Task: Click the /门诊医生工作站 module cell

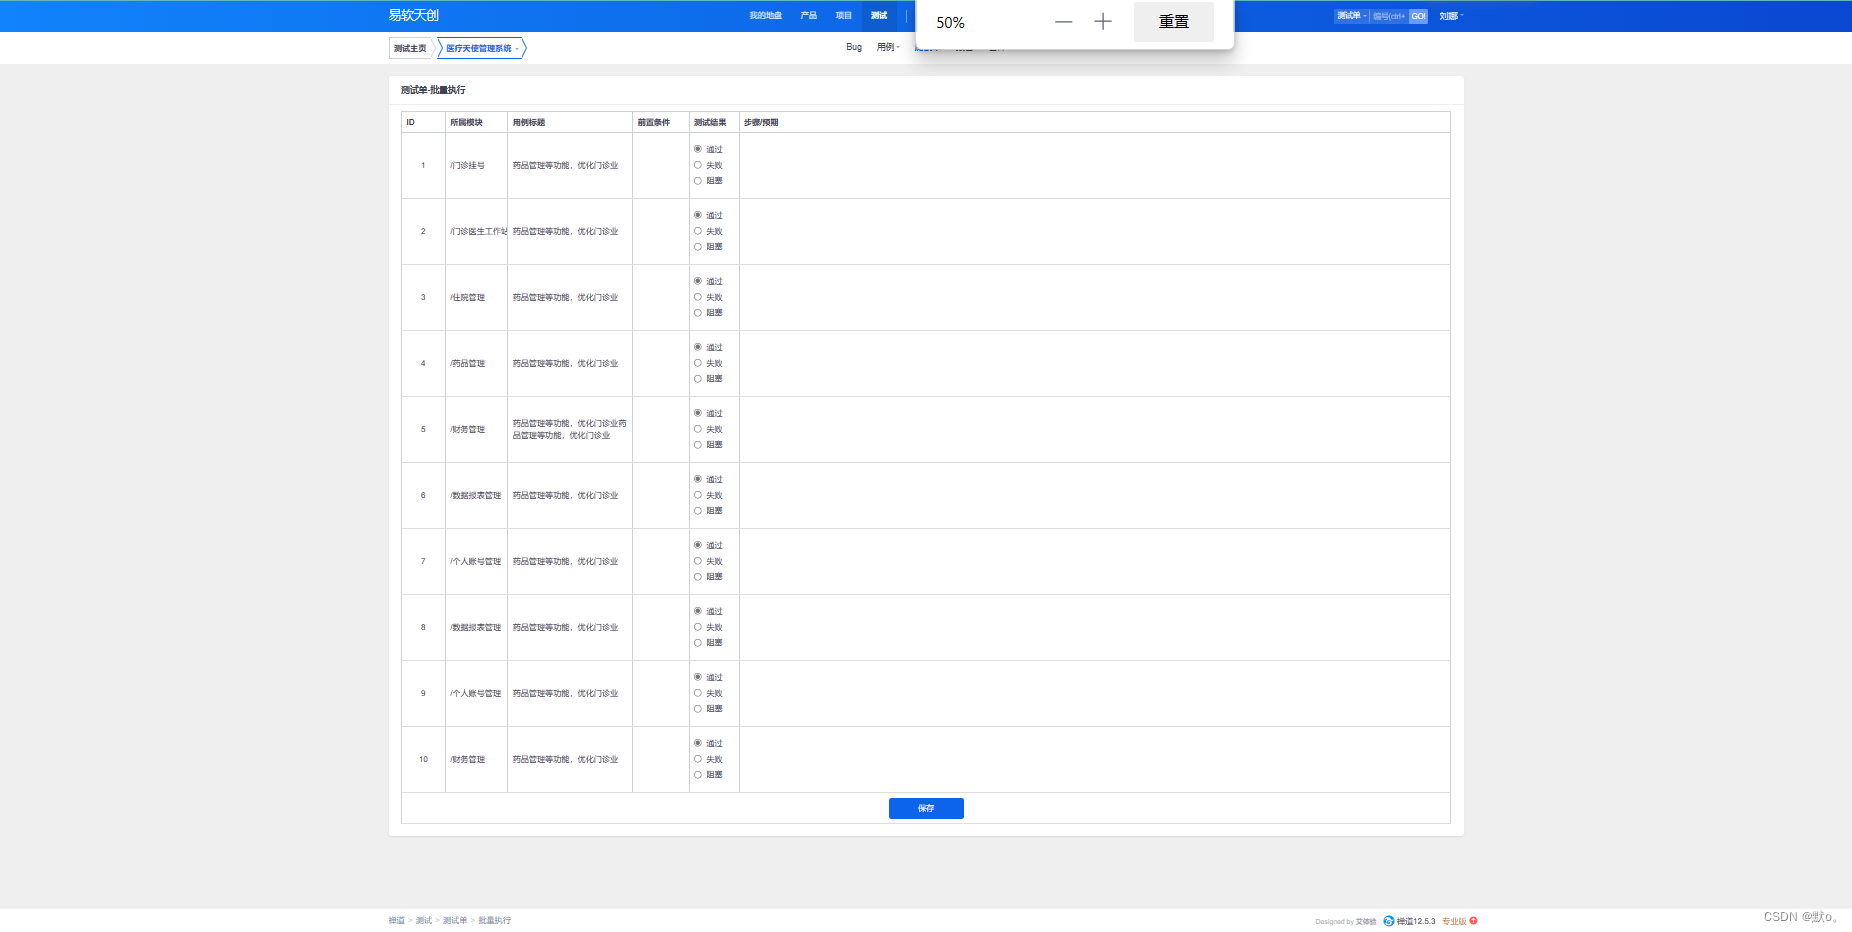Action: [478, 231]
